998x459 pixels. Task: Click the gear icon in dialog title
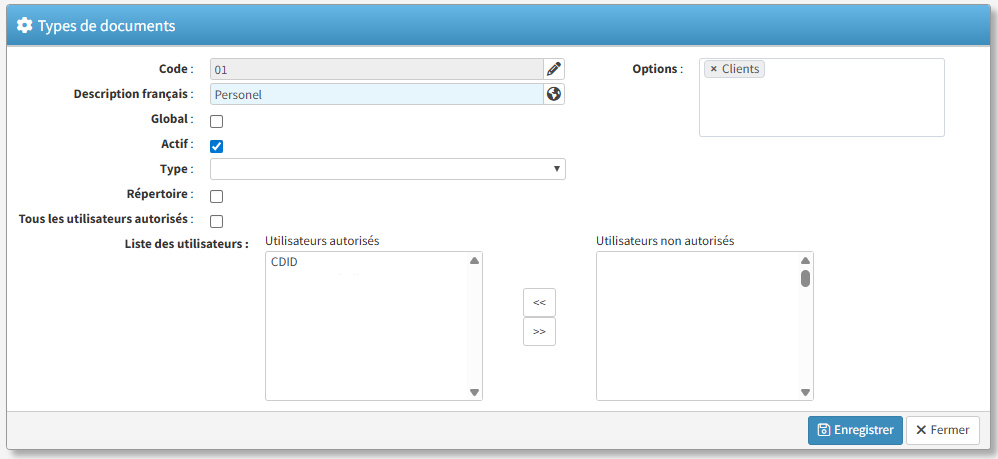point(25,25)
